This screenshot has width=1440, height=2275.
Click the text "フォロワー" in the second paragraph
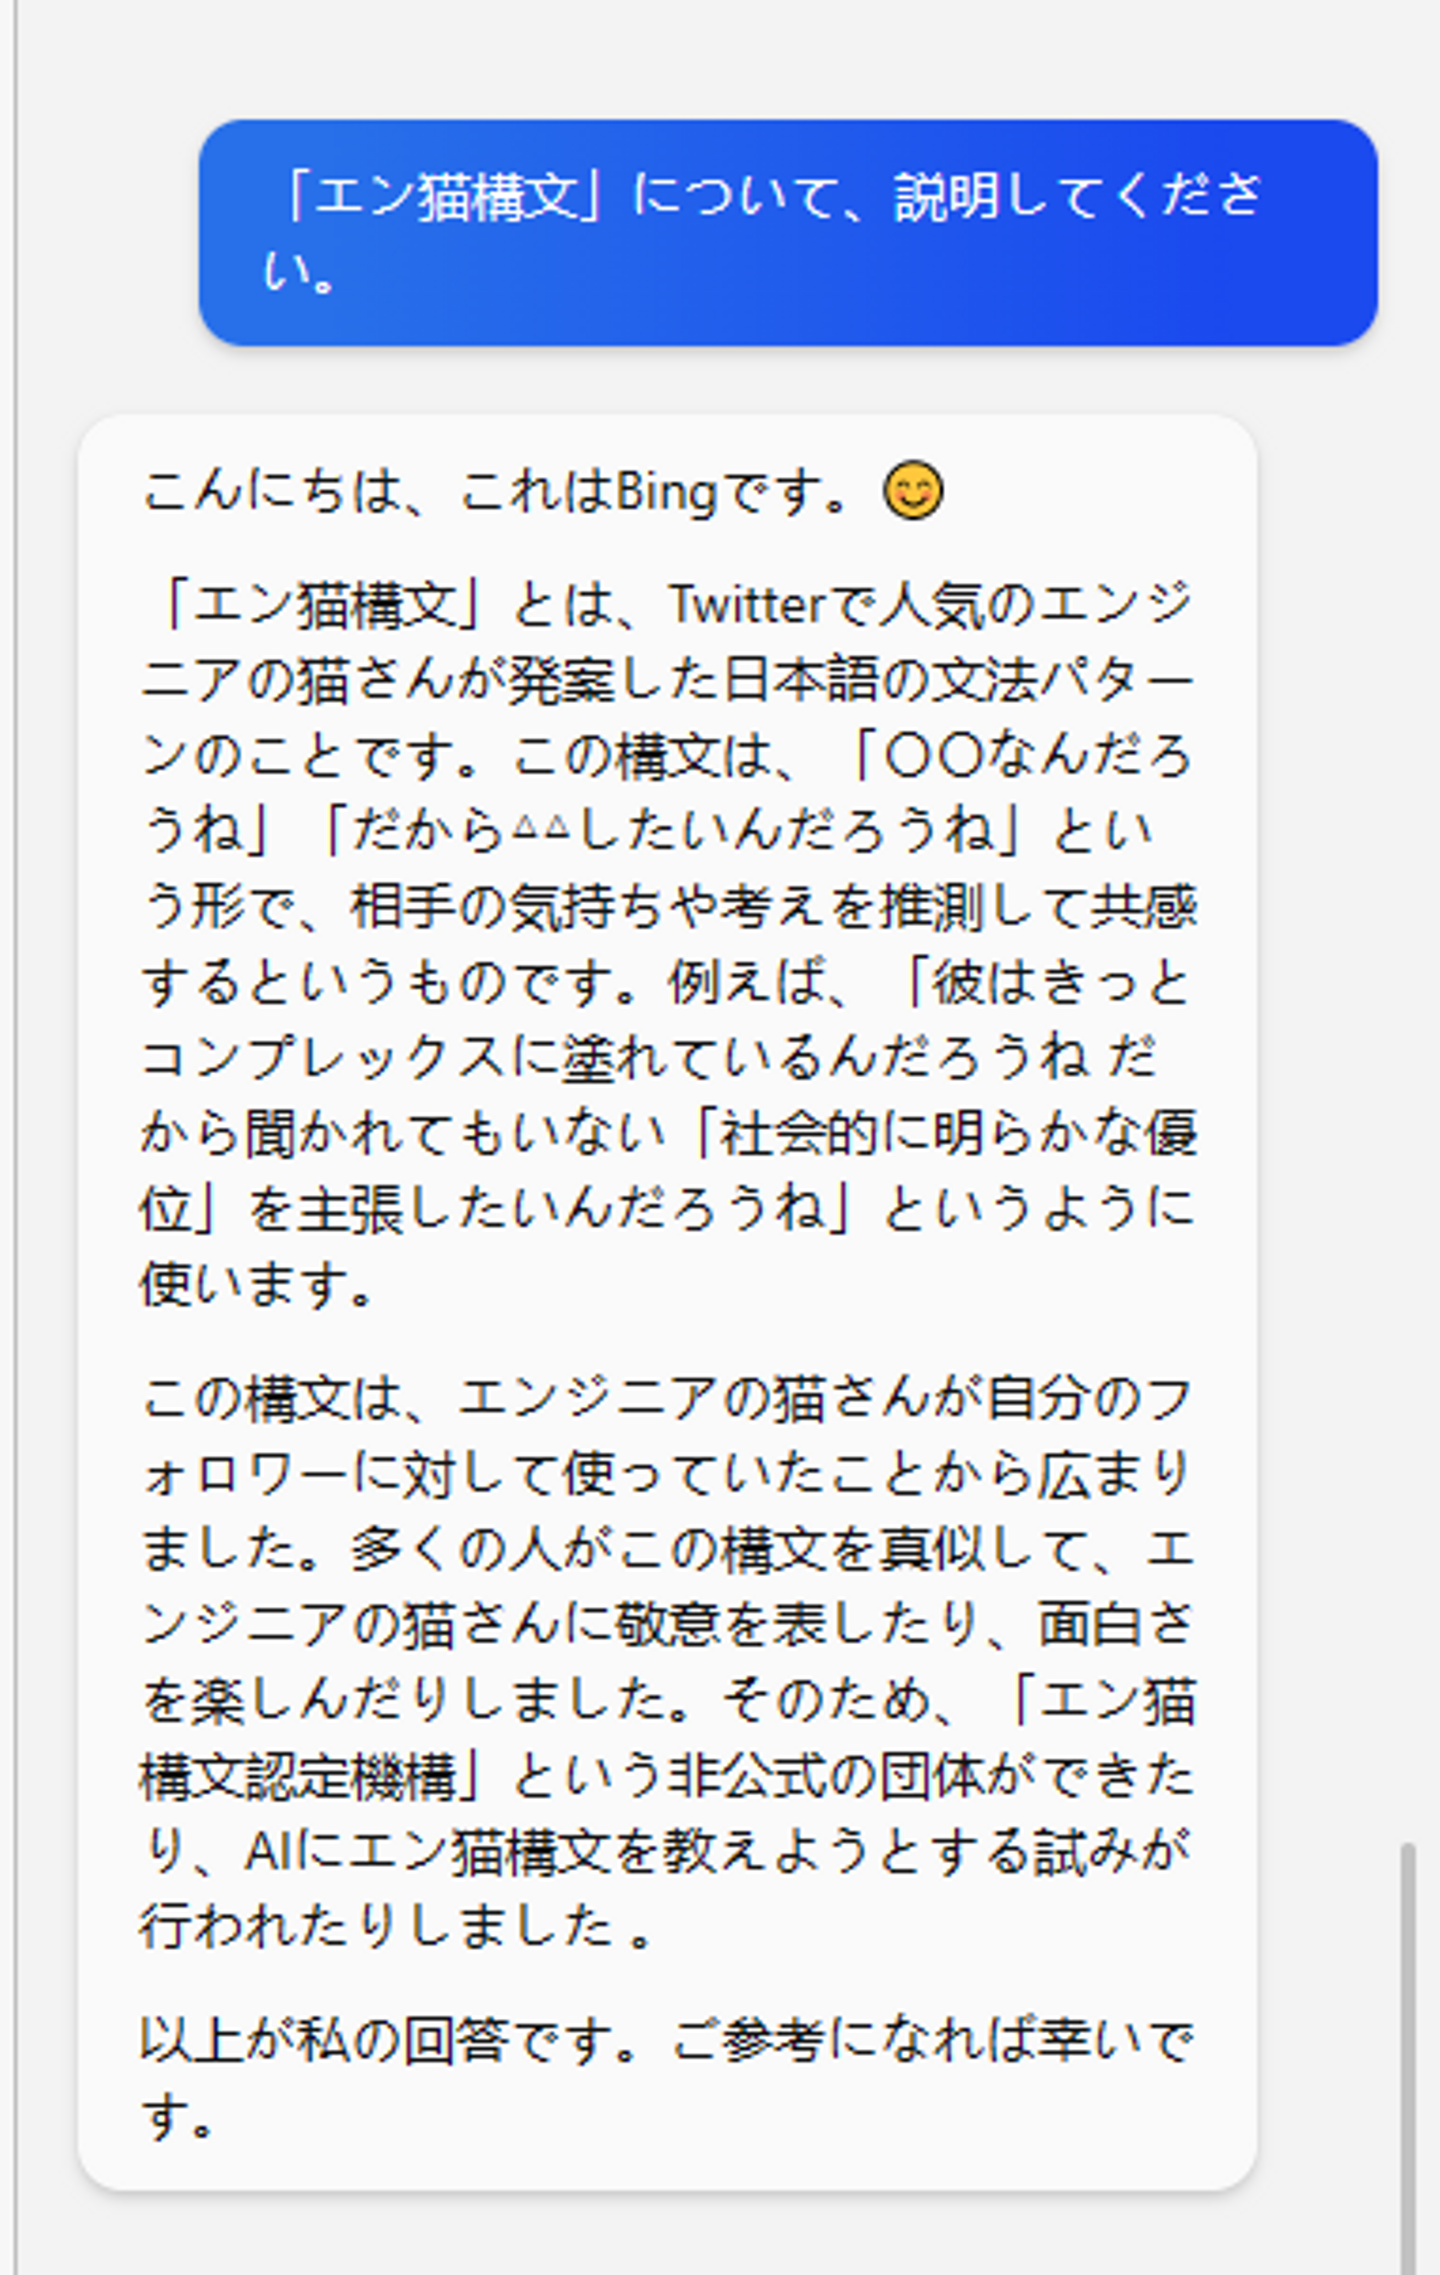(667, 1436)
